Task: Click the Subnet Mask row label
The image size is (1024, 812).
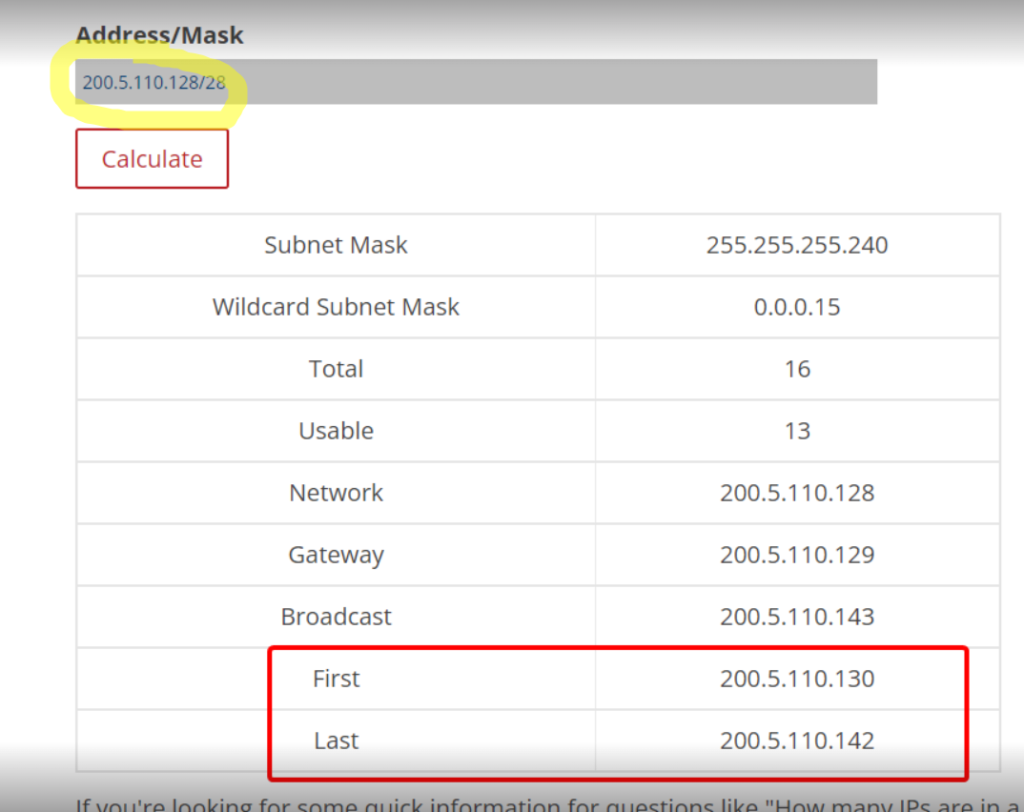Action: click(336, 245)
